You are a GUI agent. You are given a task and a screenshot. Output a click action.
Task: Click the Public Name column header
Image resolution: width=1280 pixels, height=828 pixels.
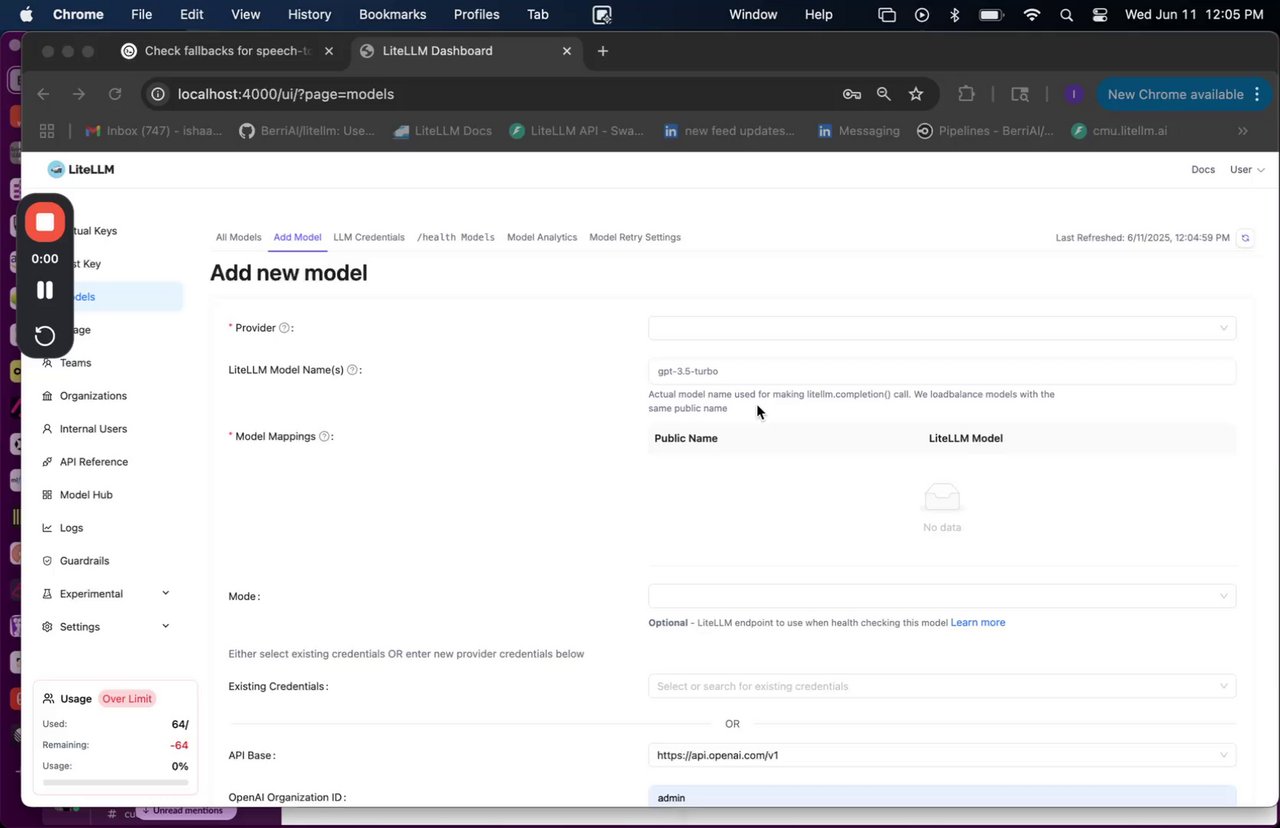point(686,438)
